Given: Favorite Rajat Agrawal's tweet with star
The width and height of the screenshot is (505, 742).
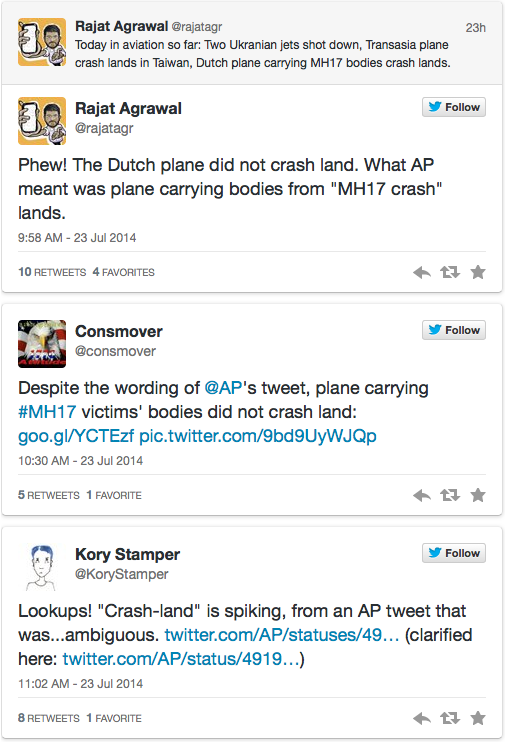Looking at the screenshot, I should pos(478,272).
